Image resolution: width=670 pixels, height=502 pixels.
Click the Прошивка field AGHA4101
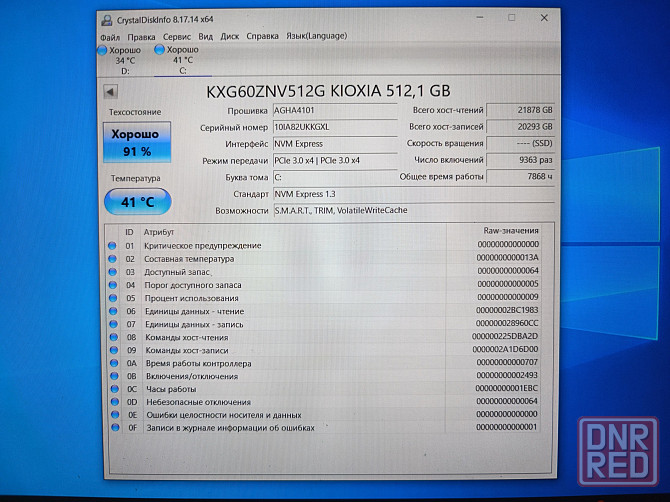pyautogui.click(x=335, y=111)
